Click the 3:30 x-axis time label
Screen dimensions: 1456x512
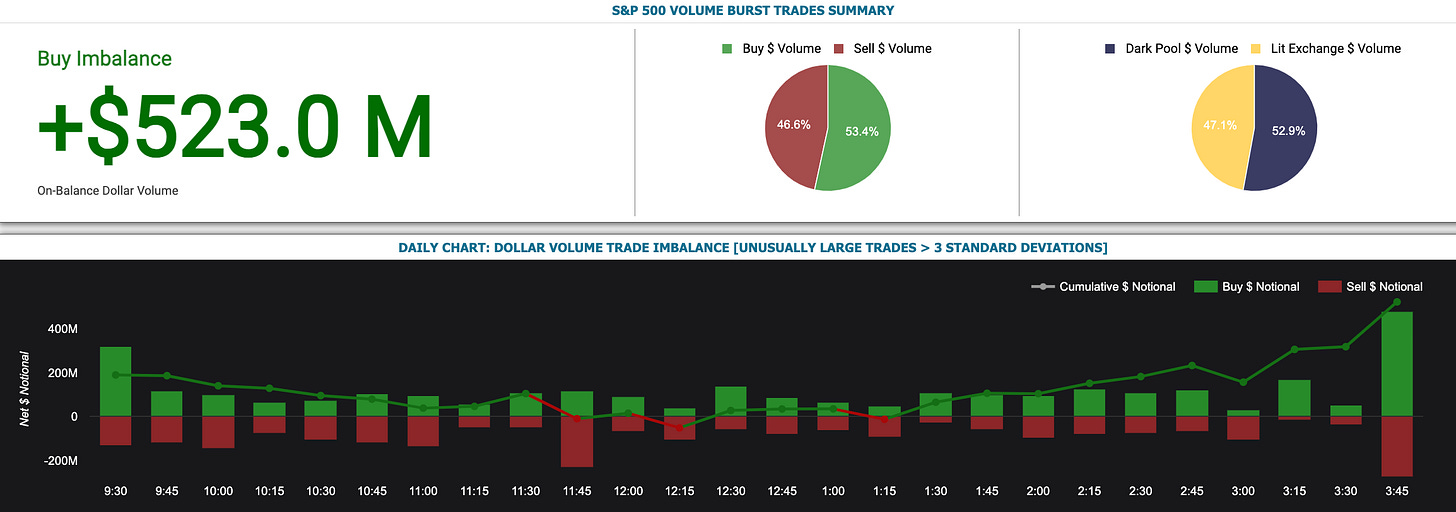tap(1345, 491)
